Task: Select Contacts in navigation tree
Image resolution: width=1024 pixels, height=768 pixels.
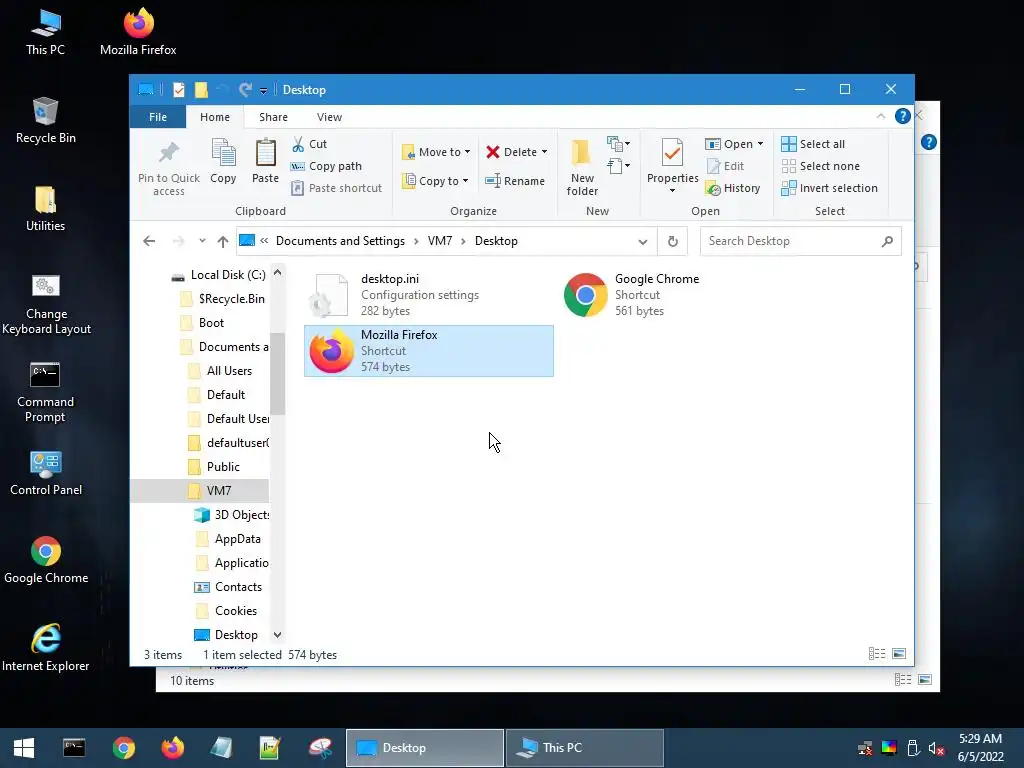Action: coord(229,587)
